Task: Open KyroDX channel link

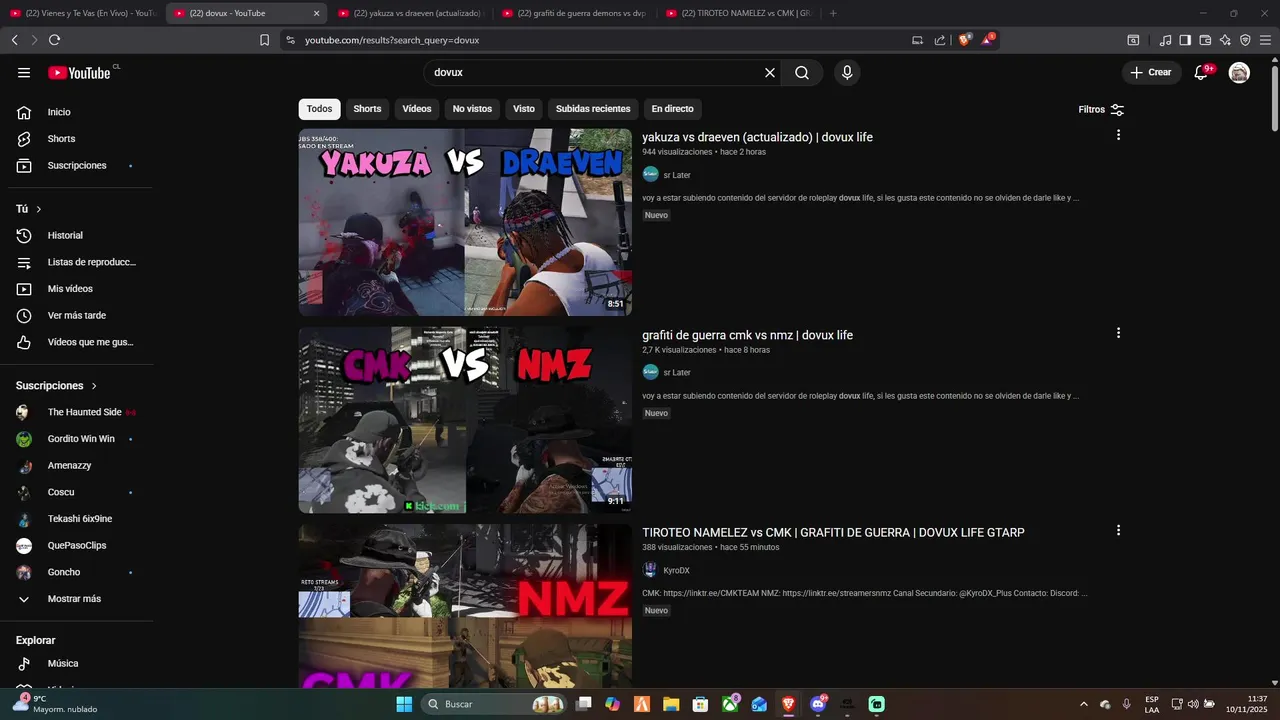Action: [676, 570]
